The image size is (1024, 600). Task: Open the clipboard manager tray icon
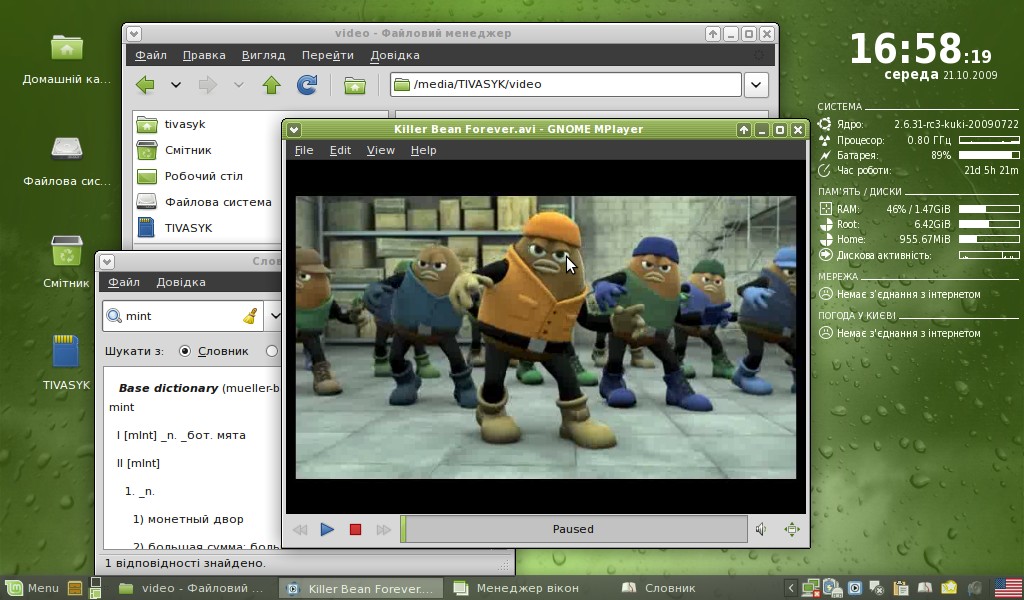[x=901, y=588]
